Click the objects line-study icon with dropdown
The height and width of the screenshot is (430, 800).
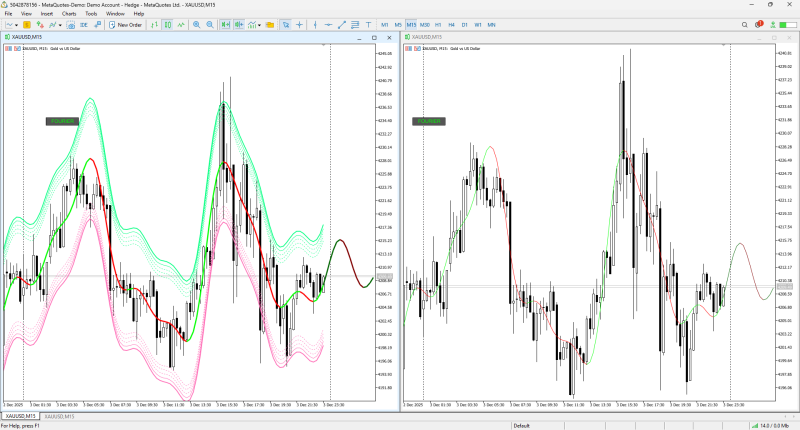pos(53,24)
